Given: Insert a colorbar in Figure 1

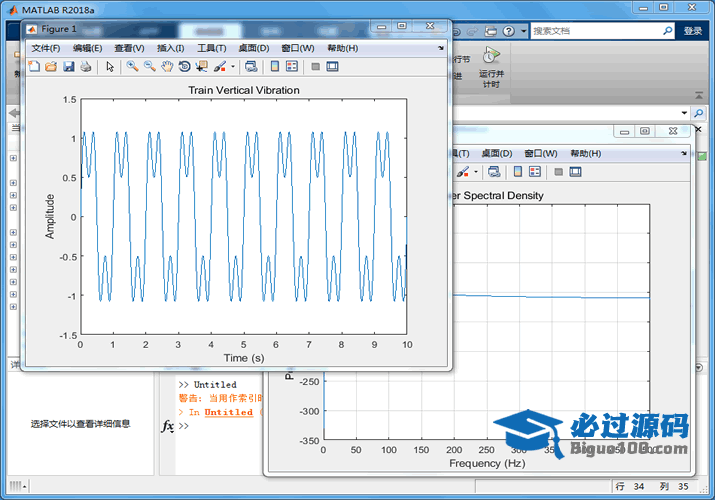Looking at the screenshot, I should click(275, 67).
